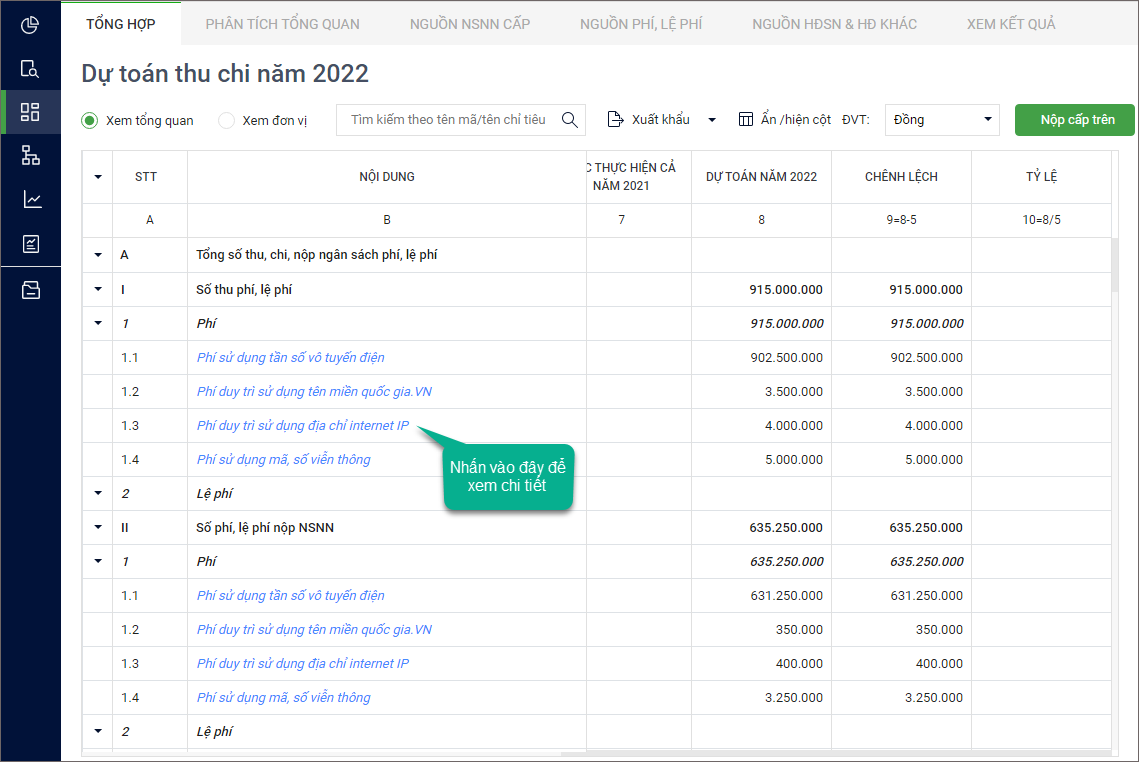
Task: Click the magnifier icon in search box
Action: click(570, 120)
